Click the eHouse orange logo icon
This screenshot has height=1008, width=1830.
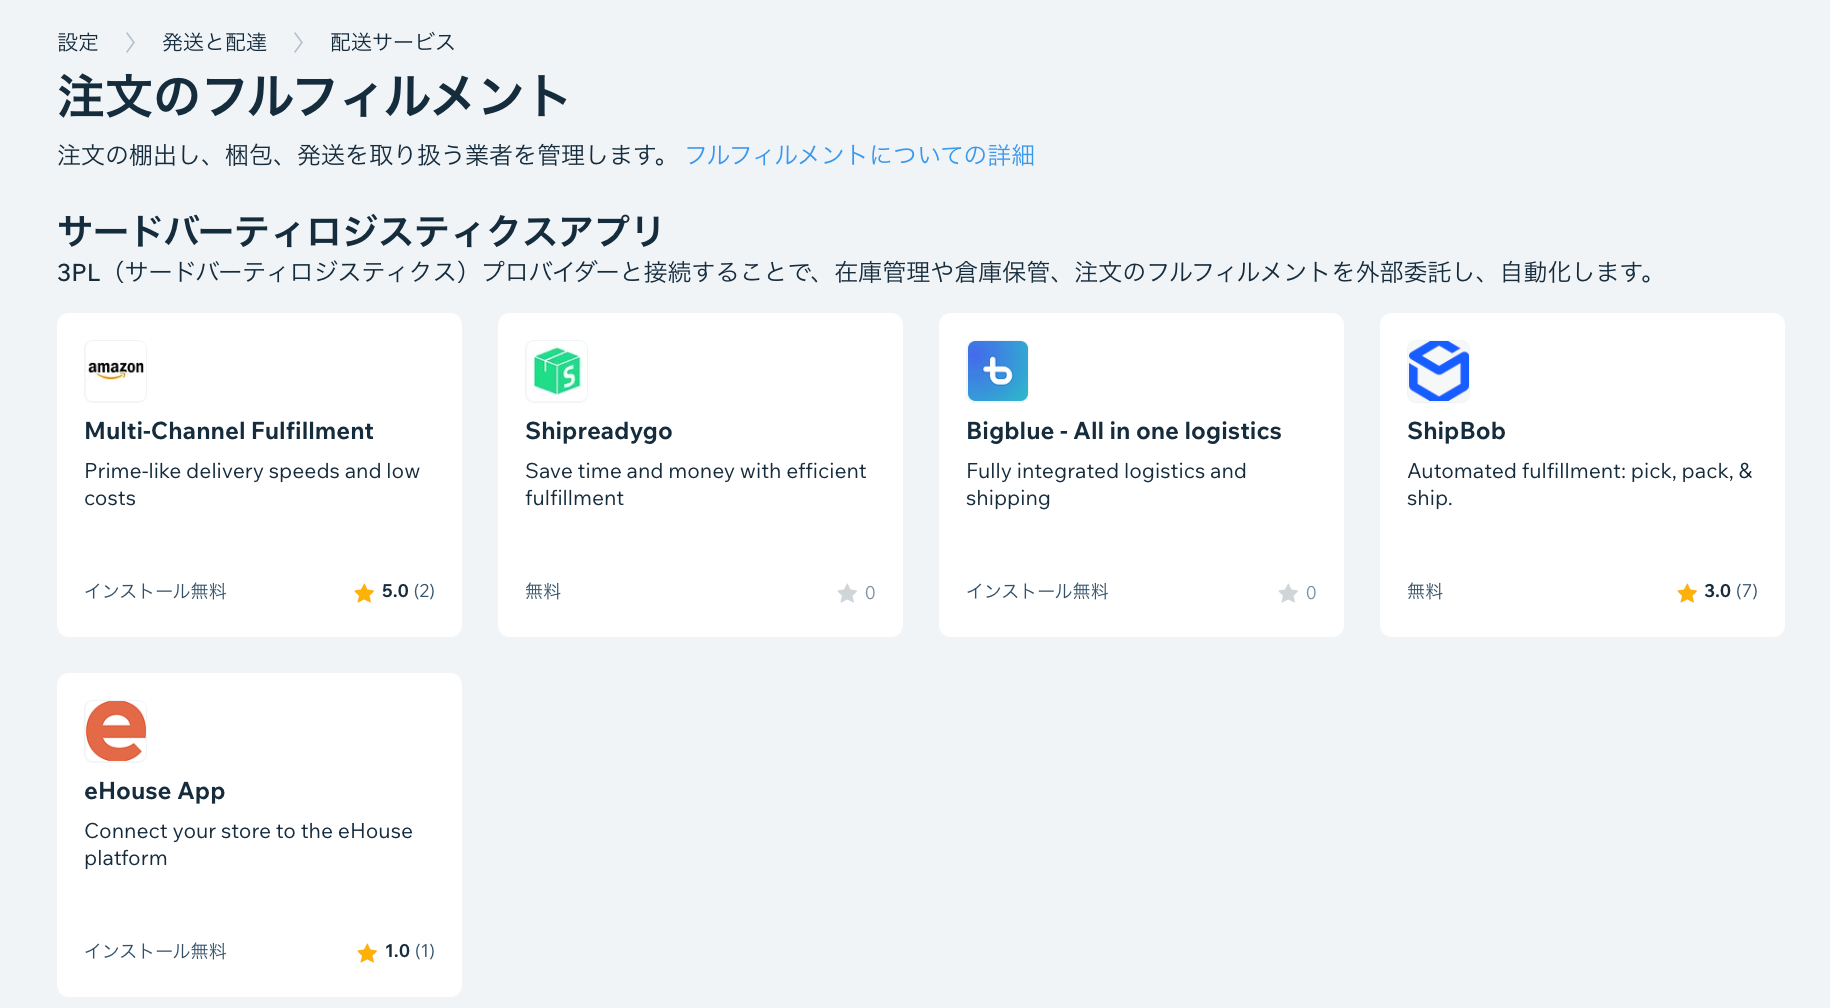point(116,731)
